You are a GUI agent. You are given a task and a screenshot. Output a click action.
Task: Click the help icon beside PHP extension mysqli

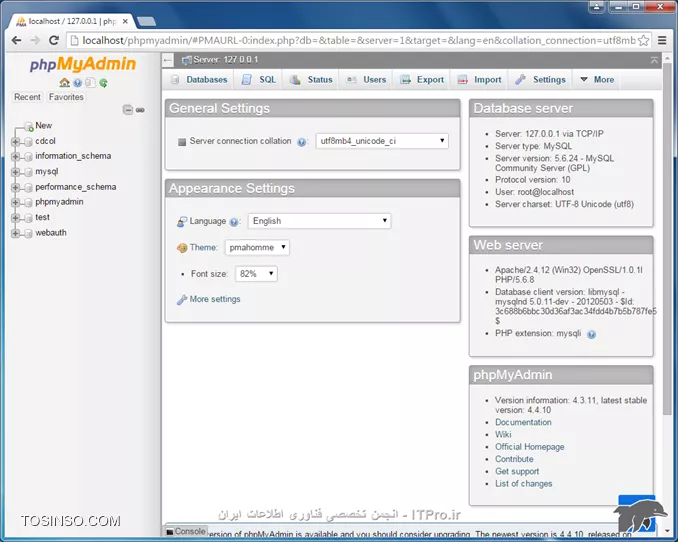tap(592, 334)
